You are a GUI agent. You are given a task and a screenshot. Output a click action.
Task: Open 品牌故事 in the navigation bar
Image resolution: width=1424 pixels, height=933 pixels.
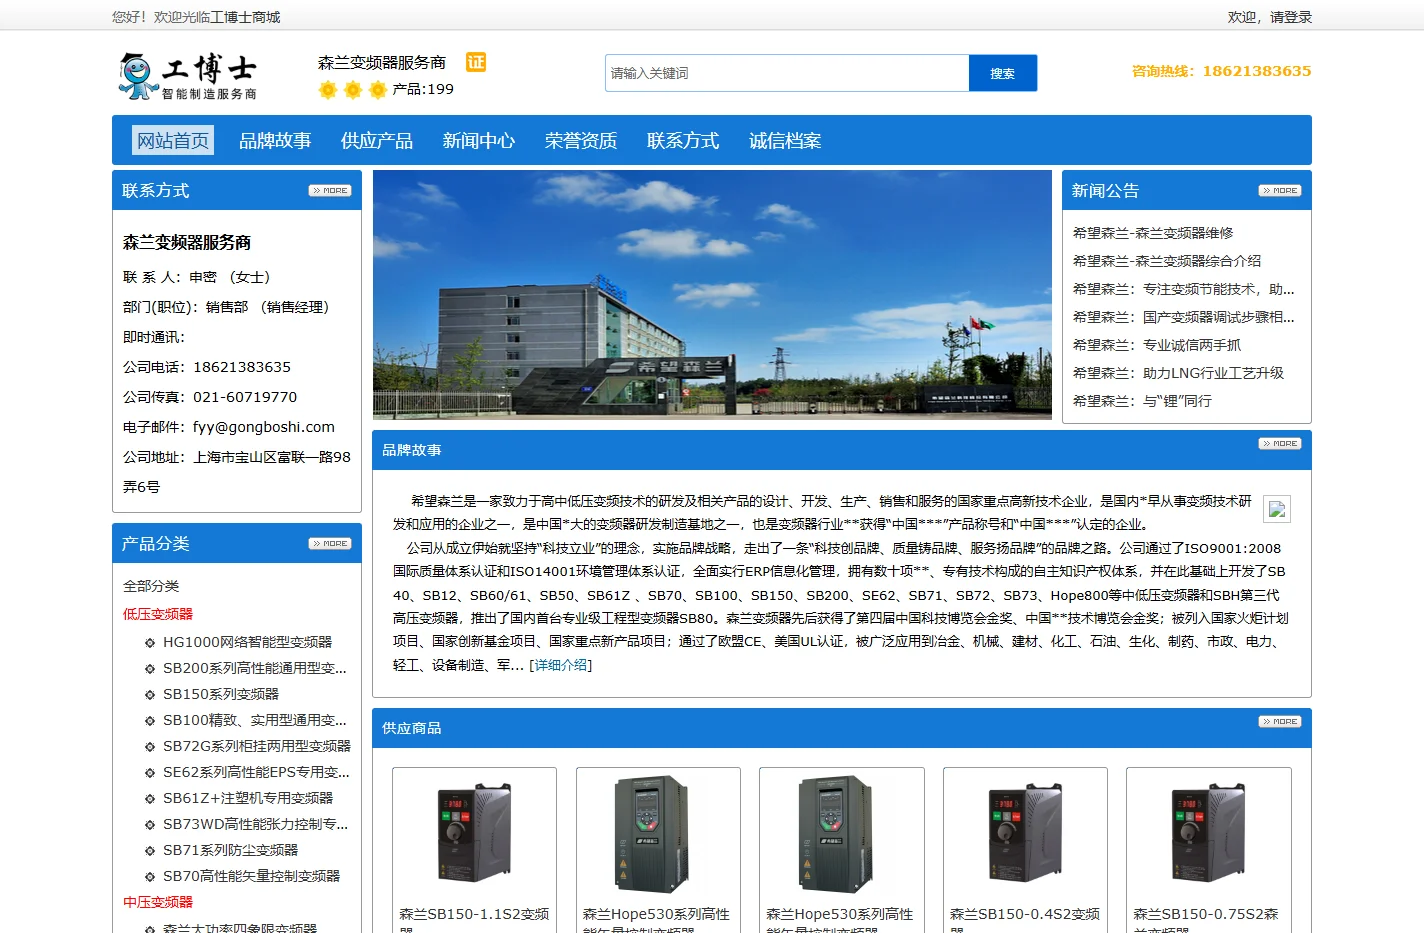[x=275, y=140]
